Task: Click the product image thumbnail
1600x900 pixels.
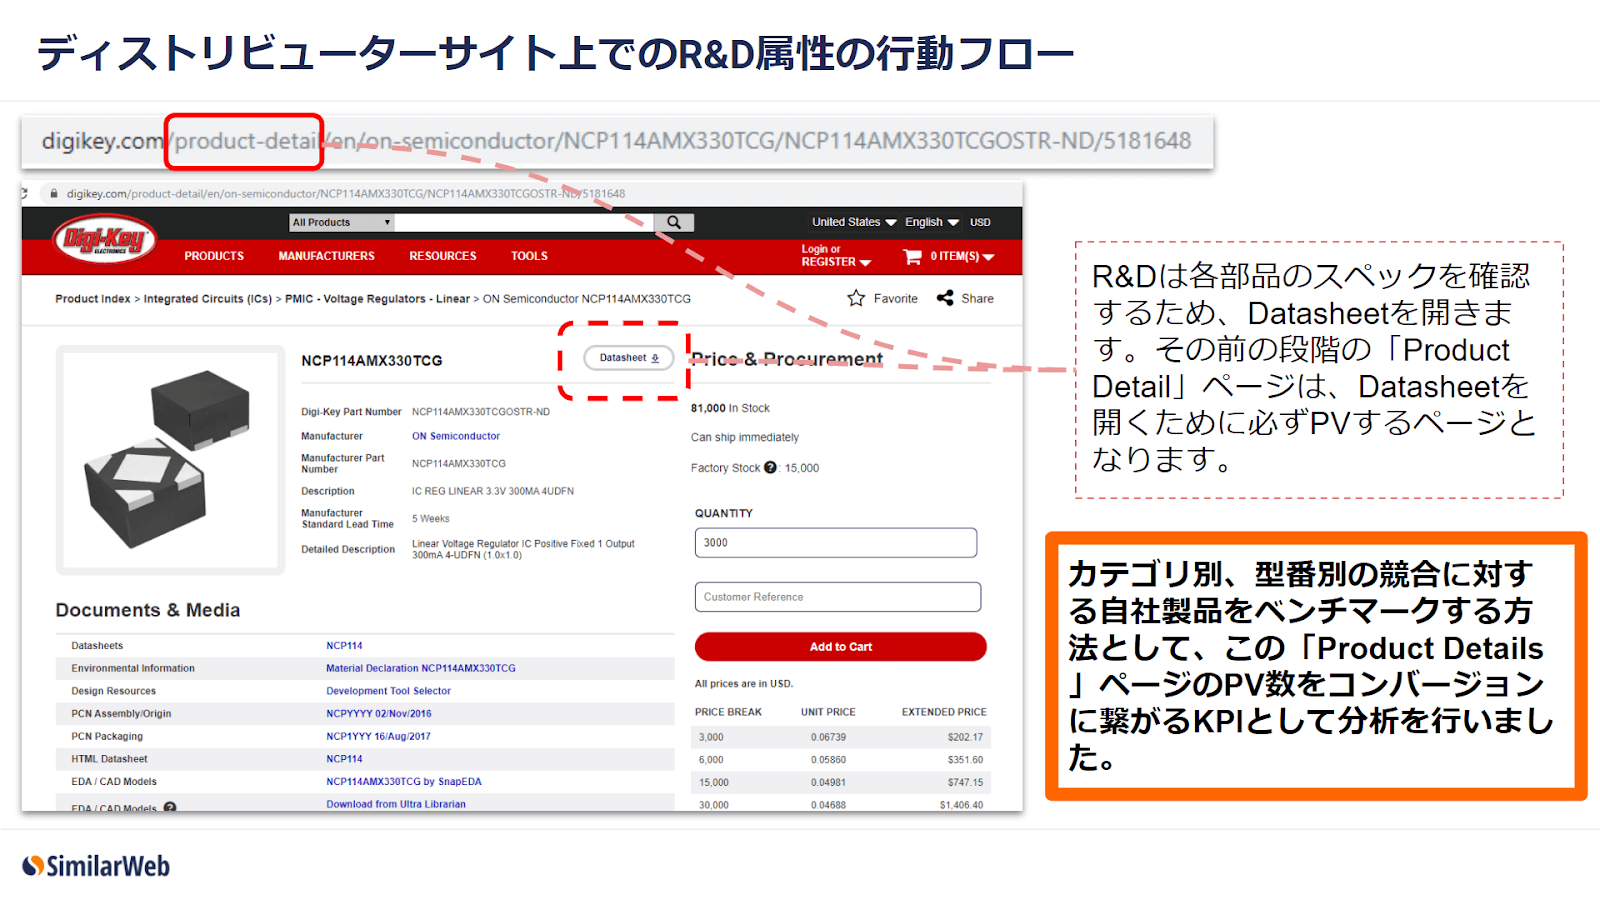Action: pyautogui.click(x=170, y=460)
